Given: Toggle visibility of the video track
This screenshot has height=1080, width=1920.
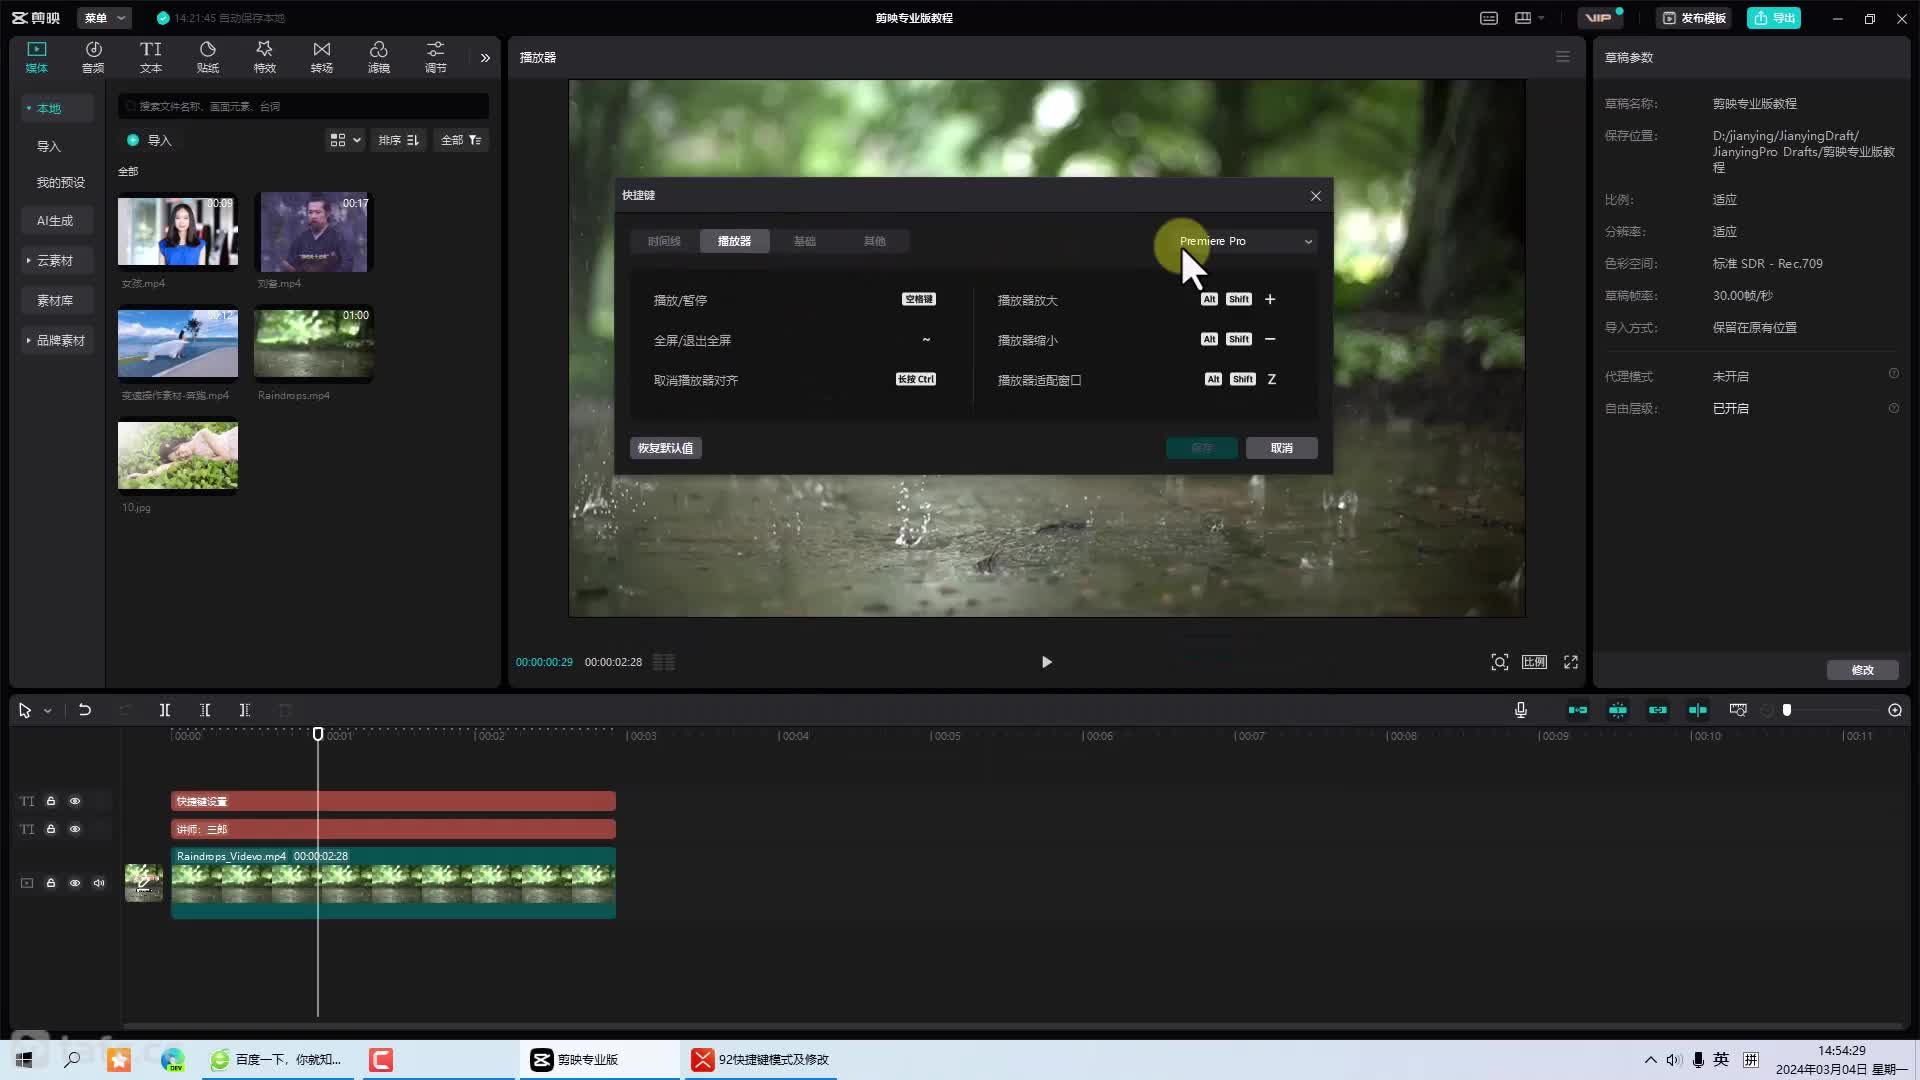Looking at the screenshot, I should pos(75,883).
